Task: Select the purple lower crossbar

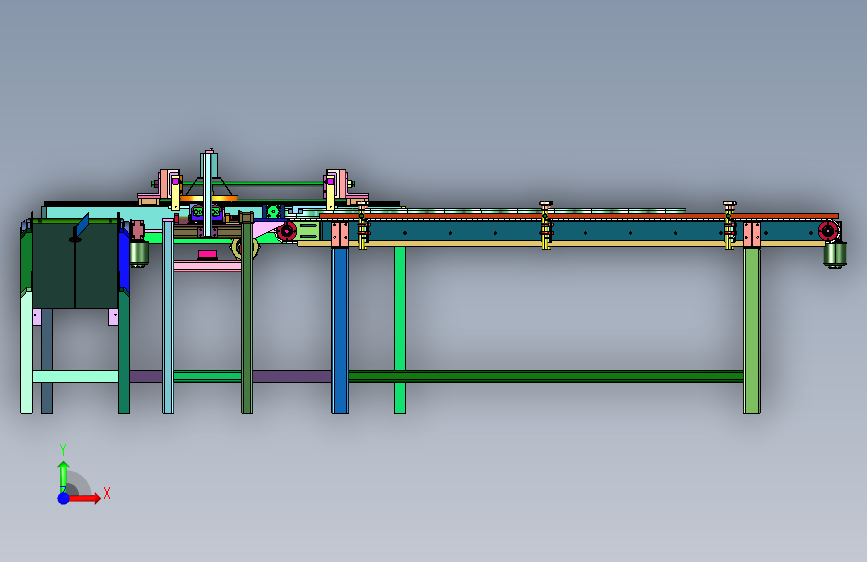Action: (x=292, y=377)
